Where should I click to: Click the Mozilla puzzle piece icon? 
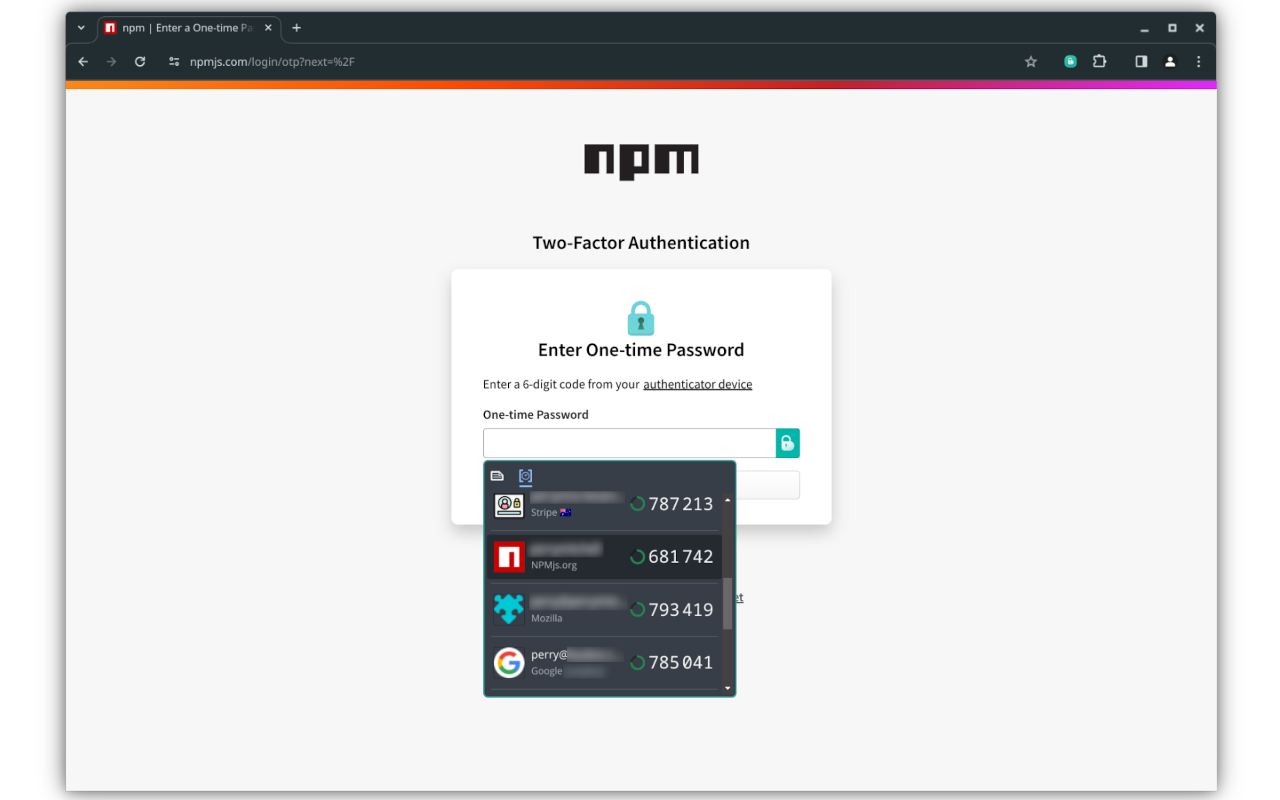(509, 609)
